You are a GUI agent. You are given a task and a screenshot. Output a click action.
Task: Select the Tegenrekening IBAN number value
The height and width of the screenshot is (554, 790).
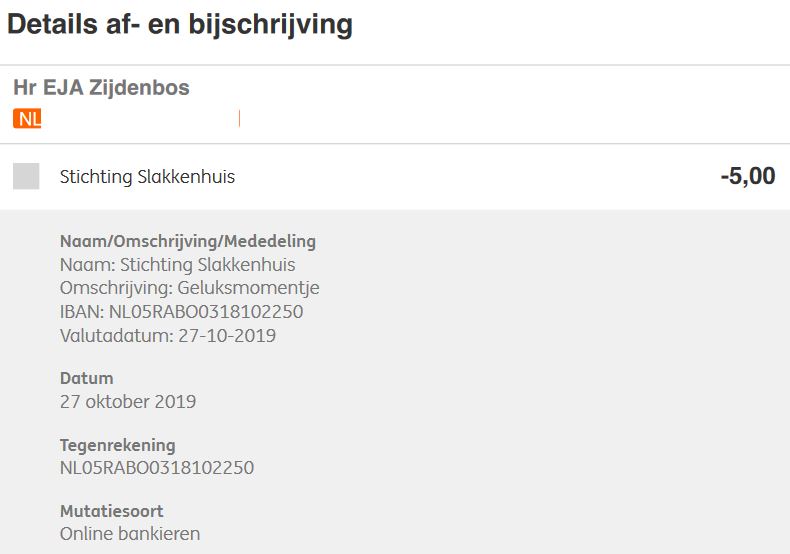[x=157, y=467]
